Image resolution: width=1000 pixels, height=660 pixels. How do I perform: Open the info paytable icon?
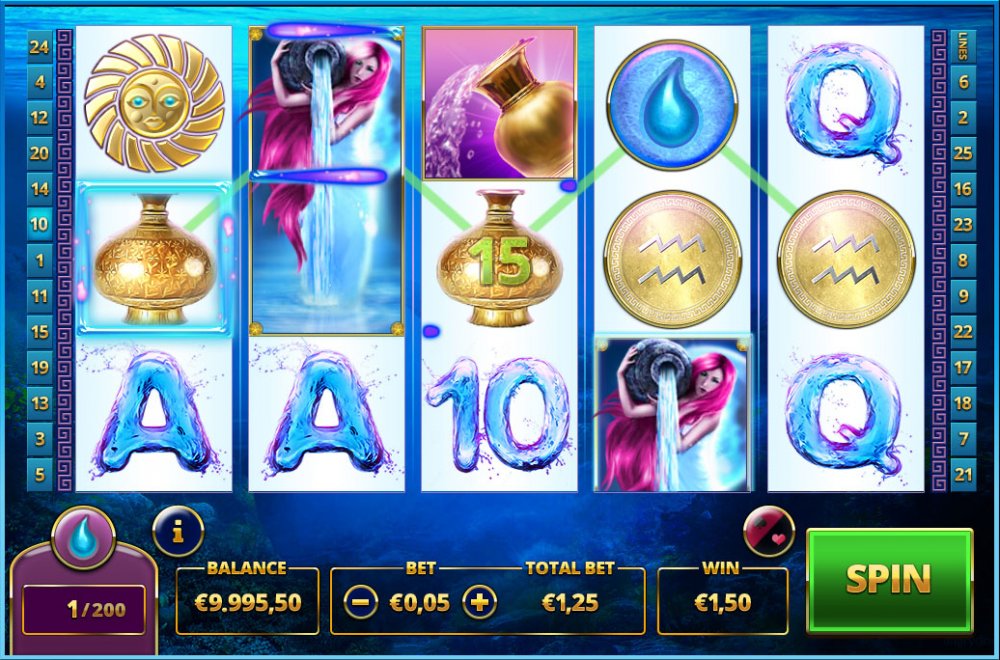click(178, 531)
